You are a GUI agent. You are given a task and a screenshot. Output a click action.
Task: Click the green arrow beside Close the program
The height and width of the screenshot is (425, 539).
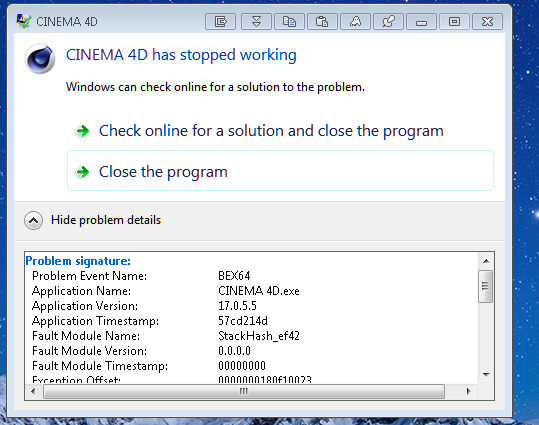click(82, 172)
